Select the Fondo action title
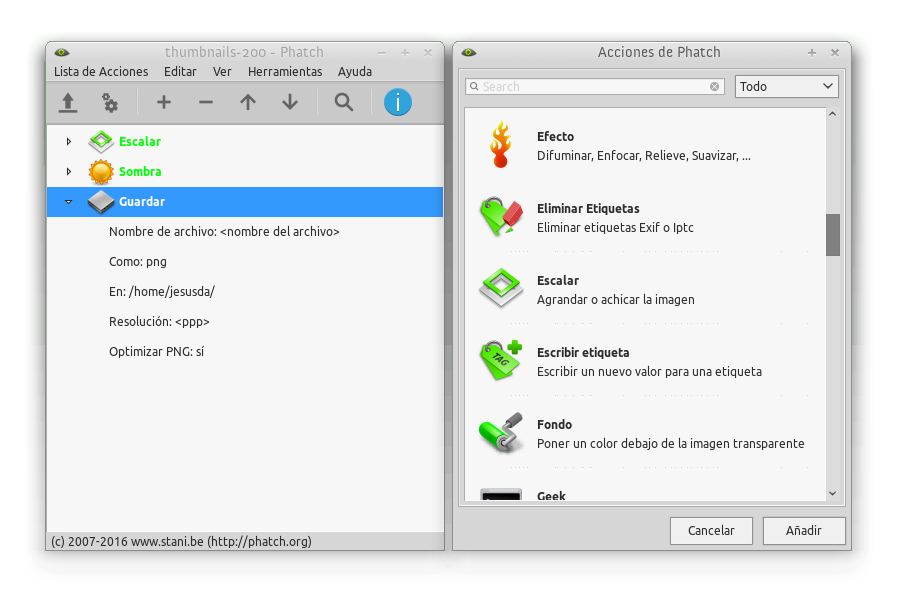The height and width of the screenshot is (592, 916). (x=554, y=424)
